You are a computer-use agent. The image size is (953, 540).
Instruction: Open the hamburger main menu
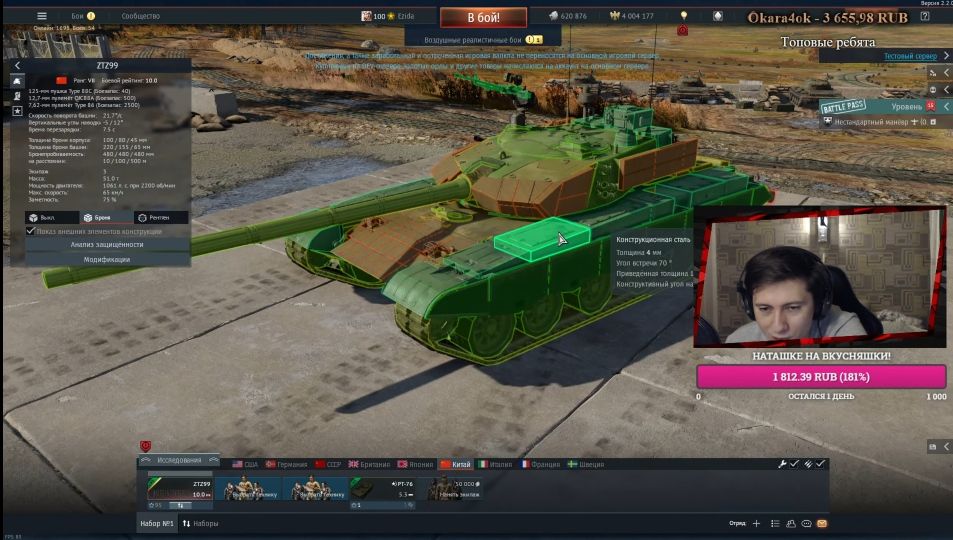click(41, 16)
